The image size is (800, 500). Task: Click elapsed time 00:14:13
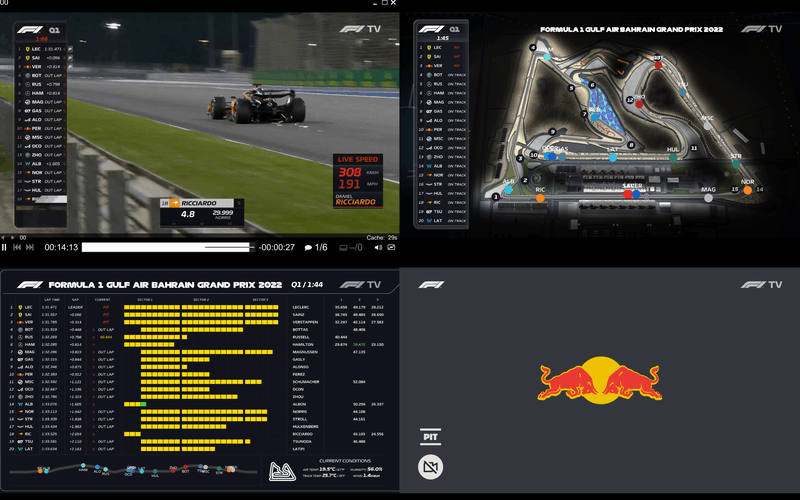click(61, 247)
